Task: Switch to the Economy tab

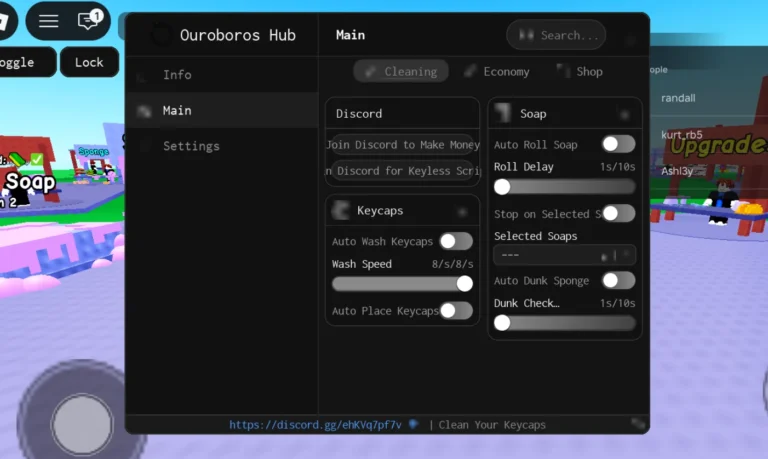Action: tap(497, 72)
